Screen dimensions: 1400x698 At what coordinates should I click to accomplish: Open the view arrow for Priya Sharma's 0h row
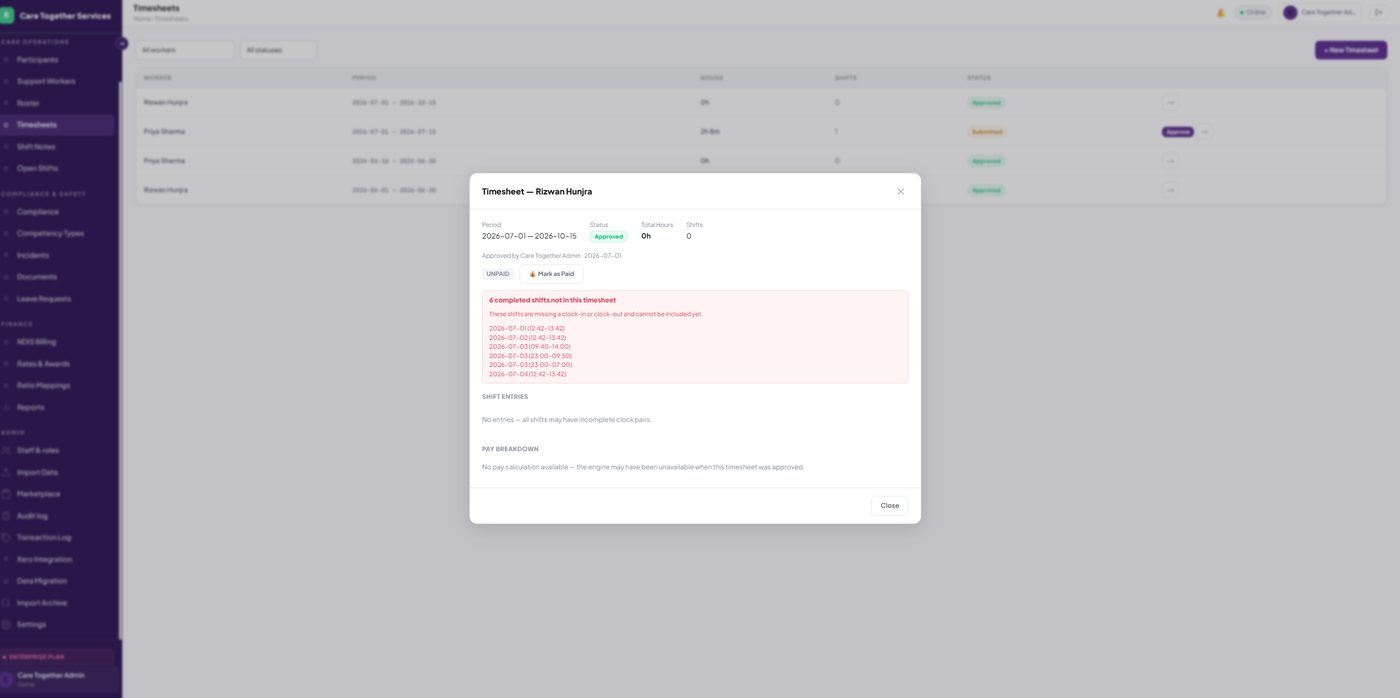(x=1170, y=161)
